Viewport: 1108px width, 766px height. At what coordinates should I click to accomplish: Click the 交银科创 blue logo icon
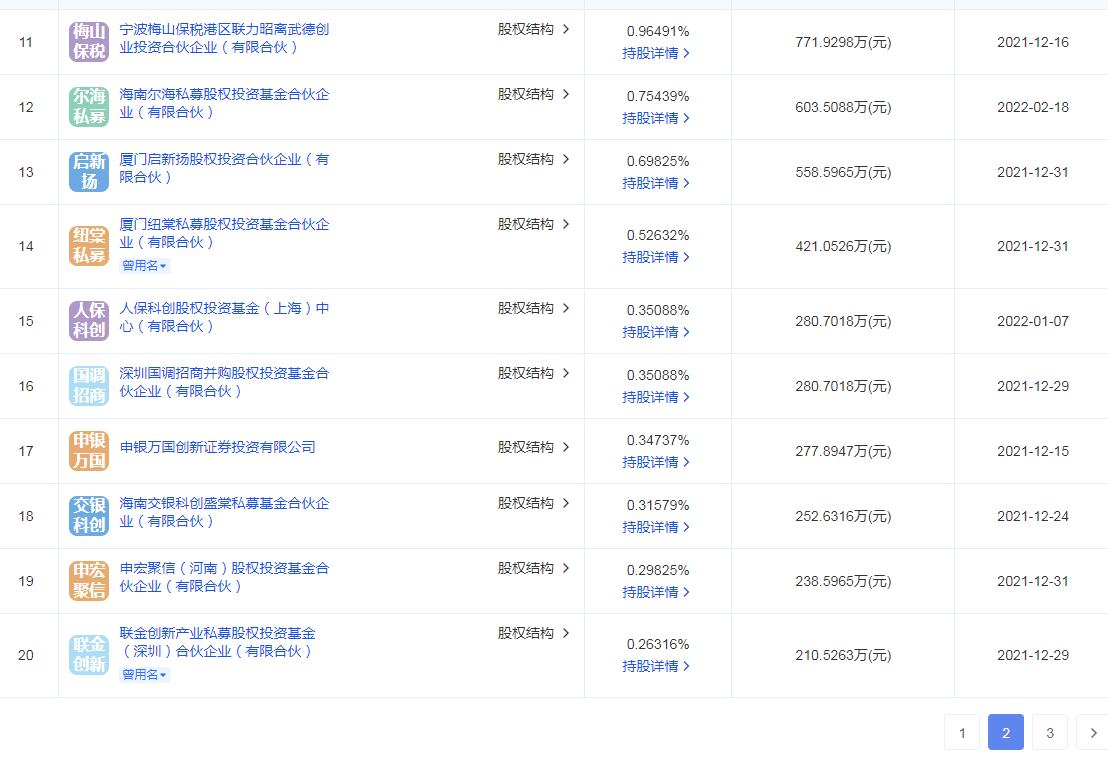pyautogui.click(x=89, y=516)
